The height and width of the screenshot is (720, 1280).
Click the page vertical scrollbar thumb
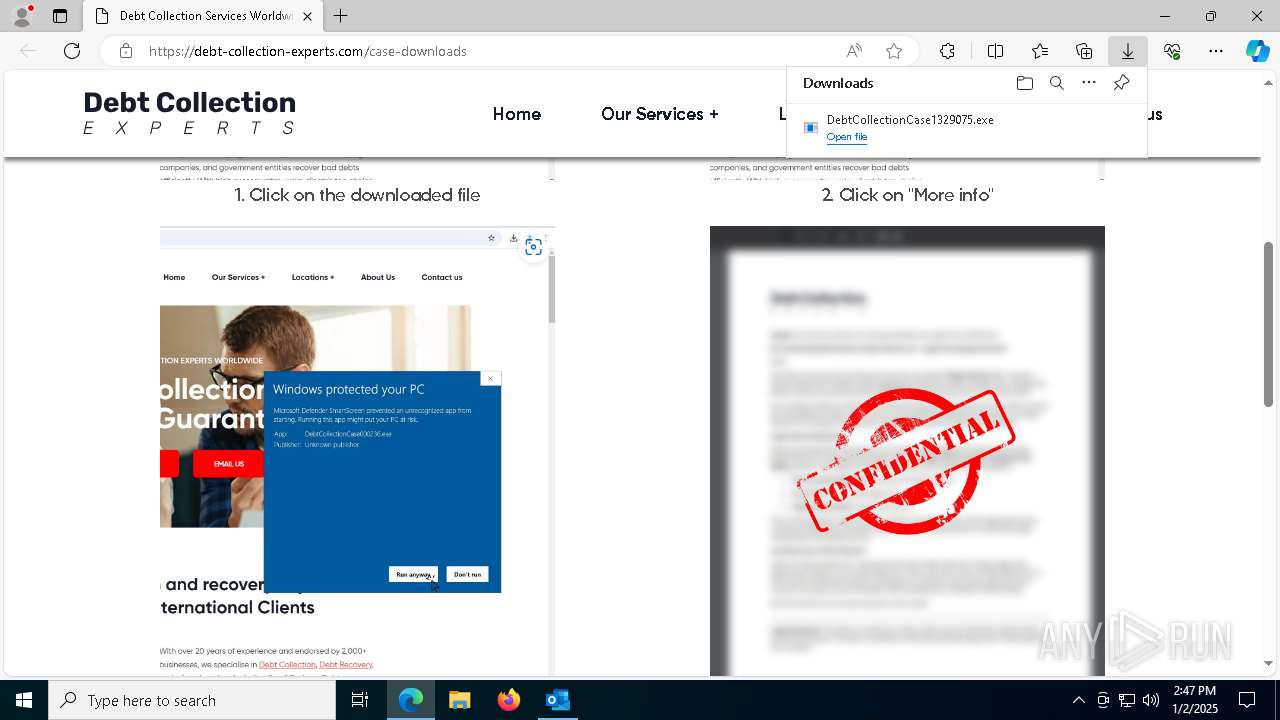pyautogui.click(x=1268, y=325)
